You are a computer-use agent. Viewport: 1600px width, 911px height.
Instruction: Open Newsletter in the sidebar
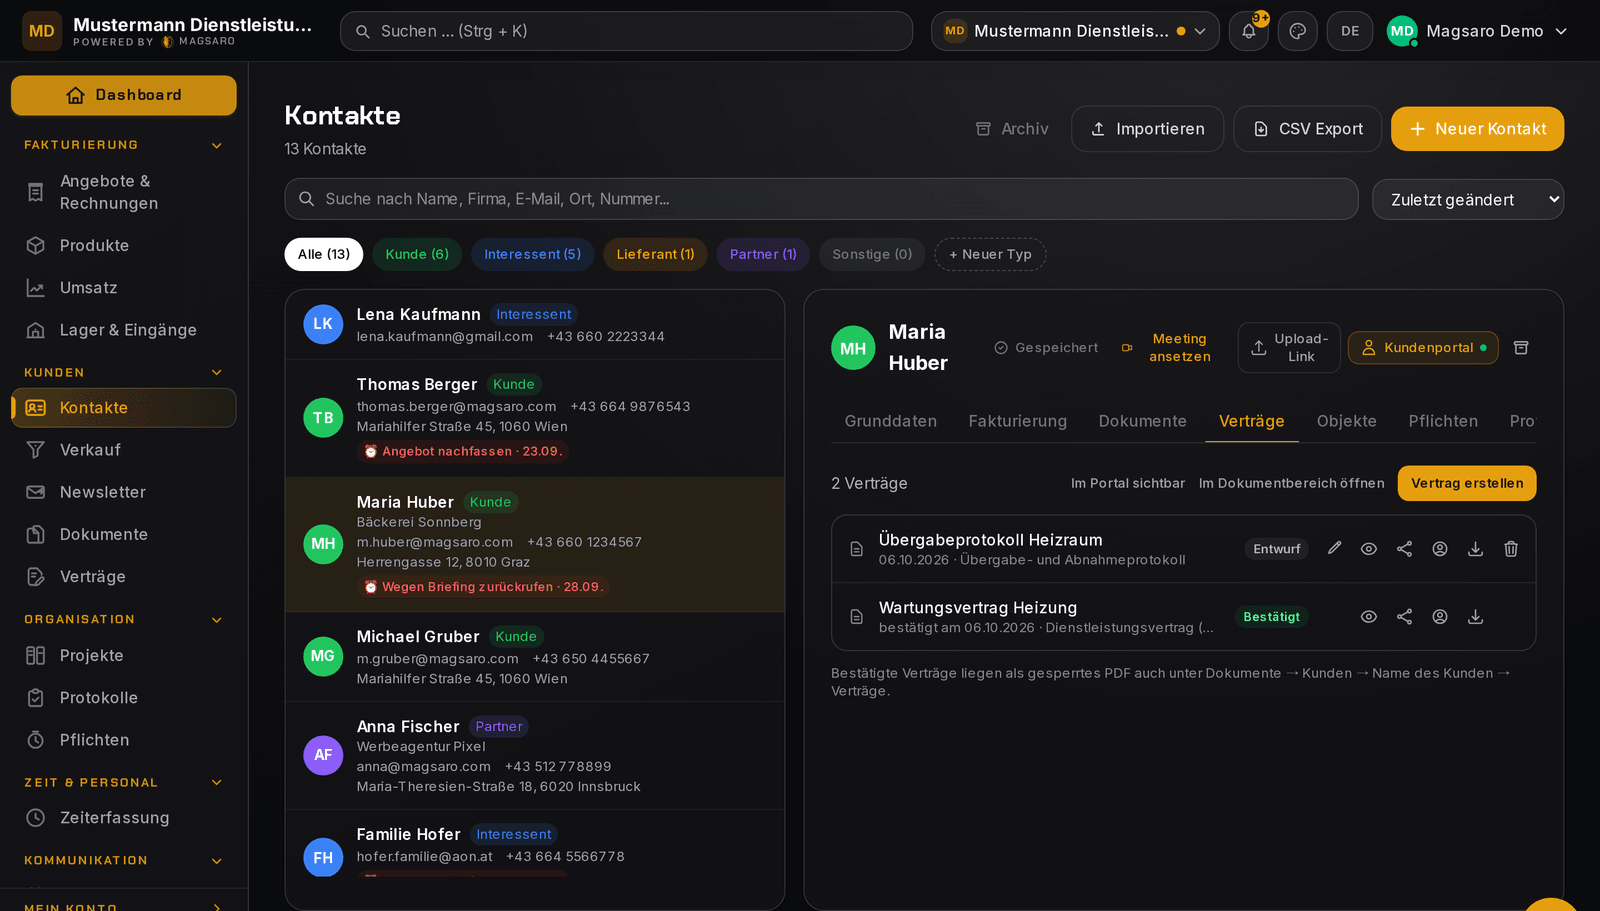[x=124, y=492]
